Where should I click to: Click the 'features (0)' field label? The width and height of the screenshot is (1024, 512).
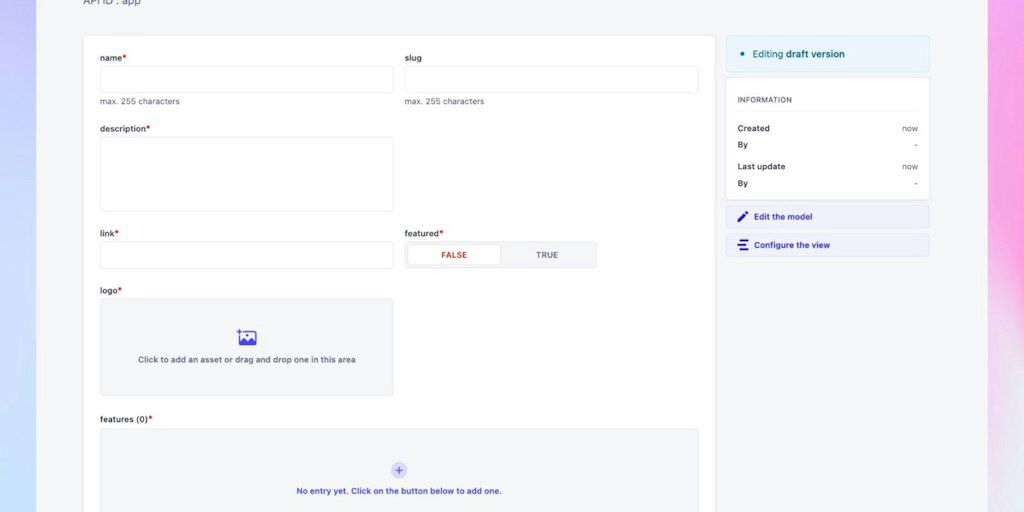[126, 419]
